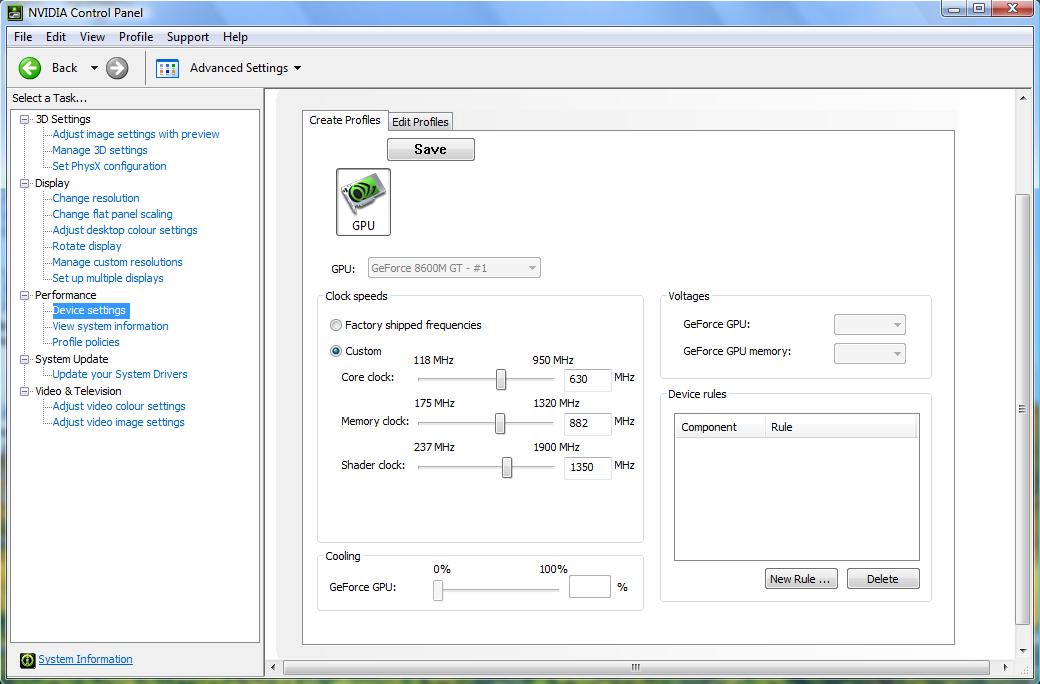The width and height of the screenshot is (1040, 684).
Task: Click the Component column header
Action: 720,427
